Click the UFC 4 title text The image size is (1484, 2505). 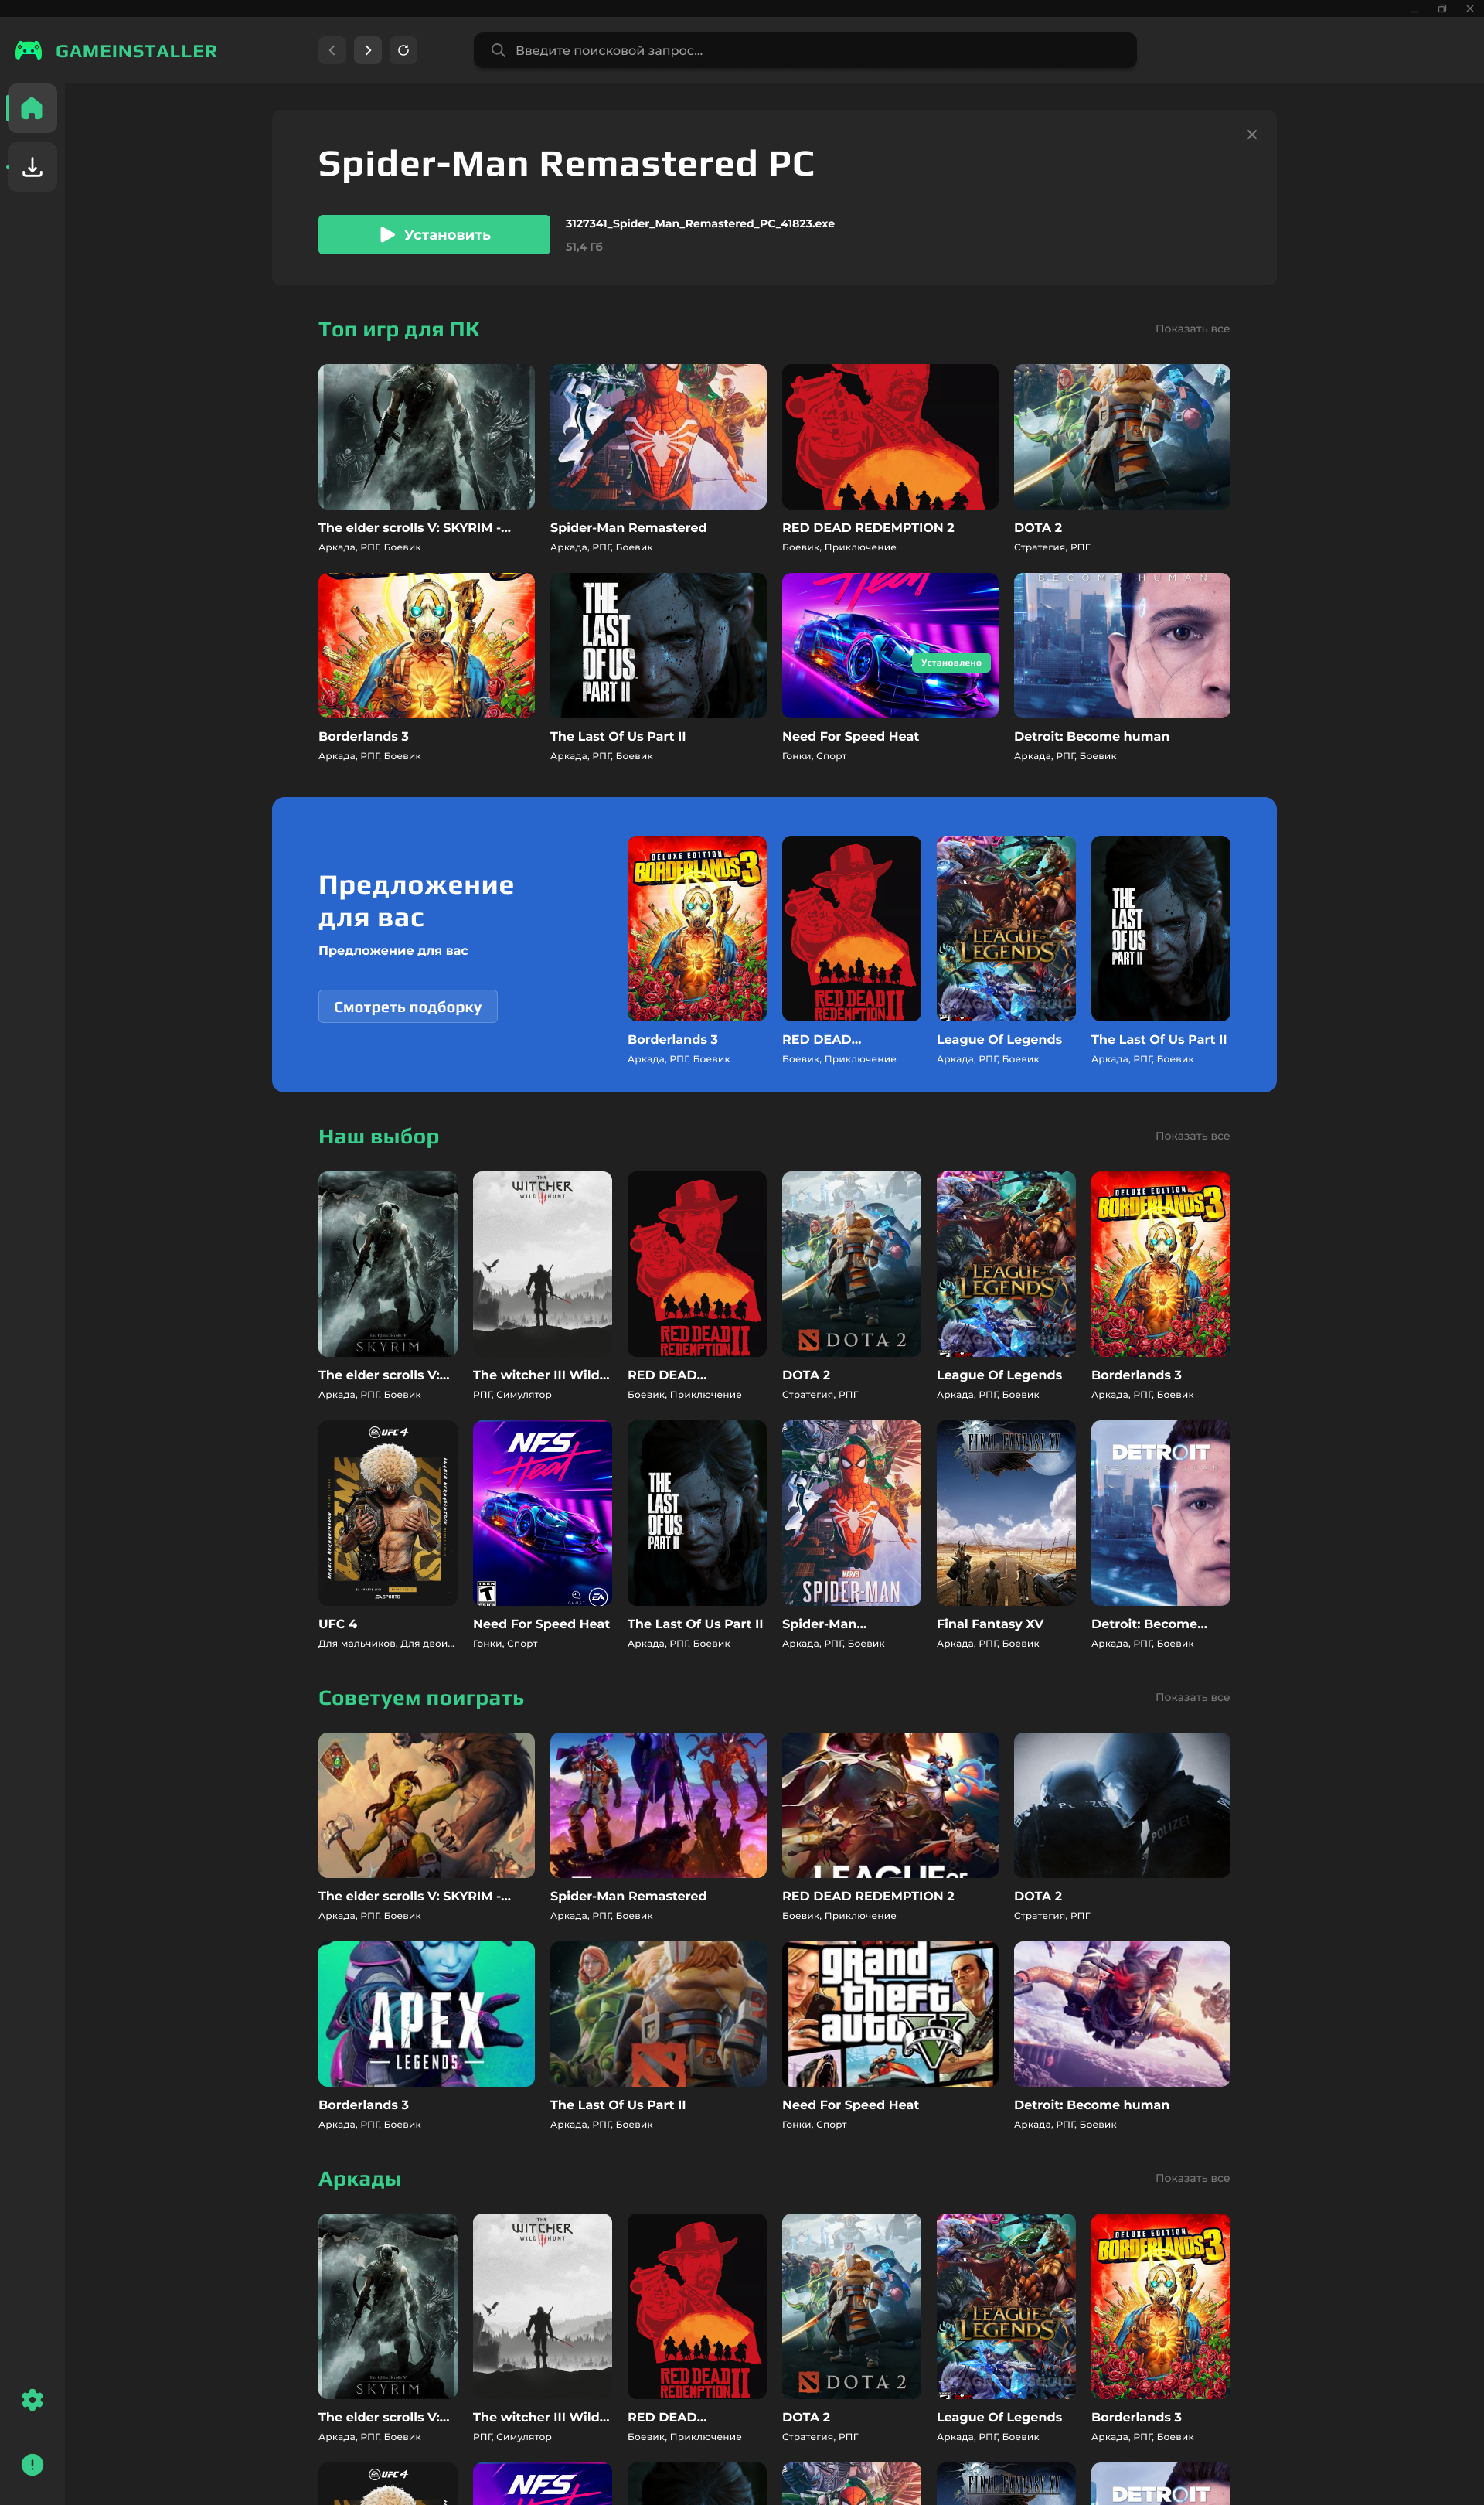[x=338, y=1624]
